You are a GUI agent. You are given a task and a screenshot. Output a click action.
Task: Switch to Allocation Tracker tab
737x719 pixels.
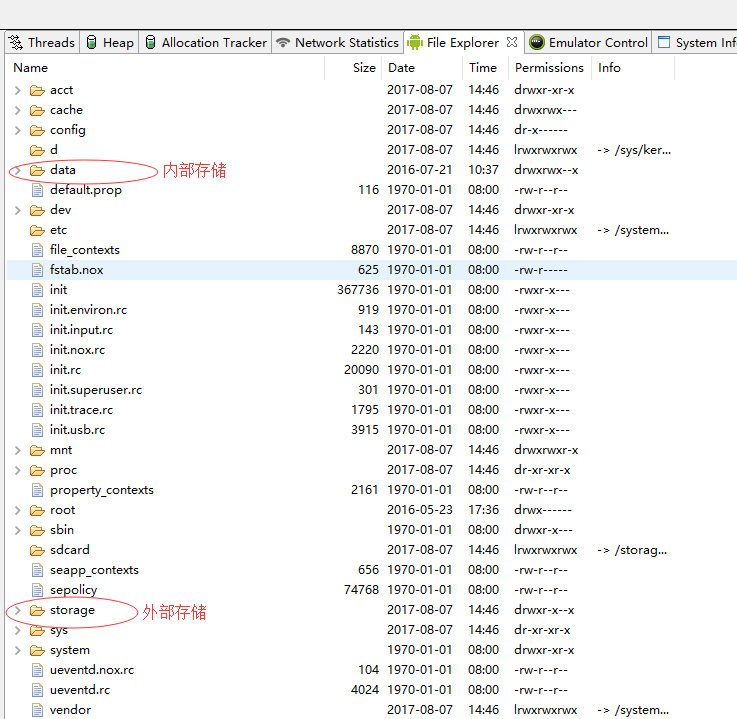click(205, 43)
